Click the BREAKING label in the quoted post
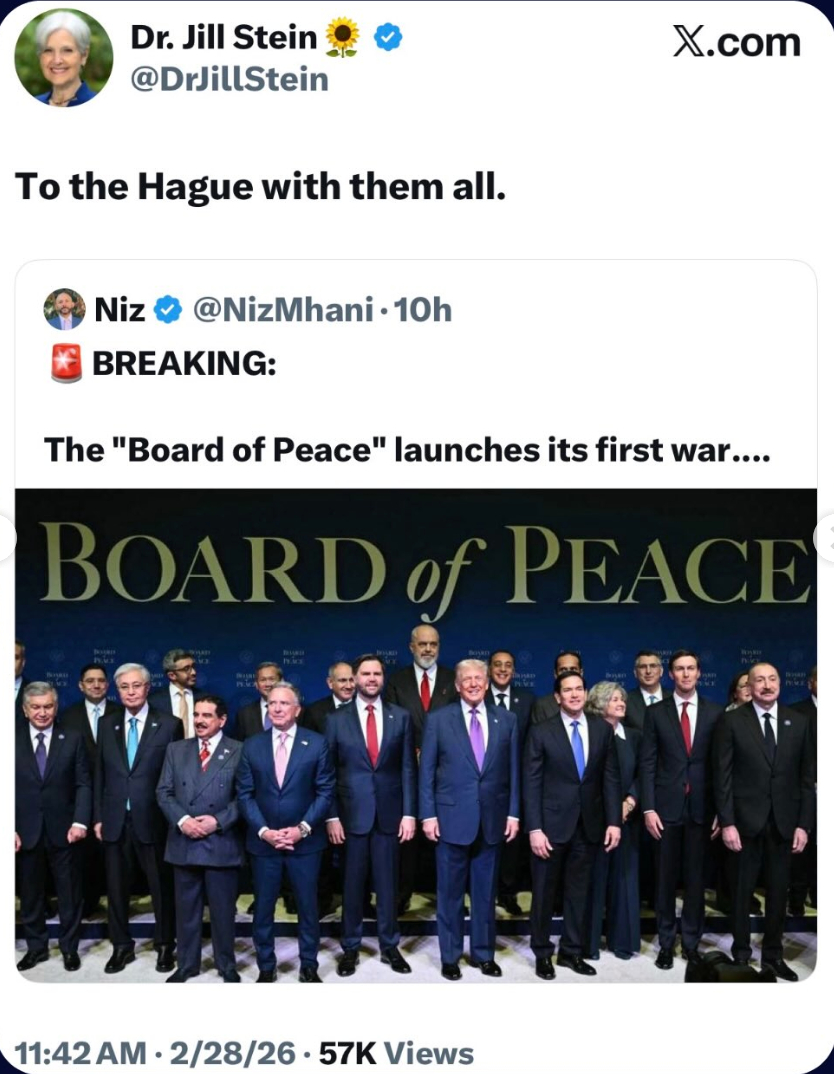 tap(184, 364)
